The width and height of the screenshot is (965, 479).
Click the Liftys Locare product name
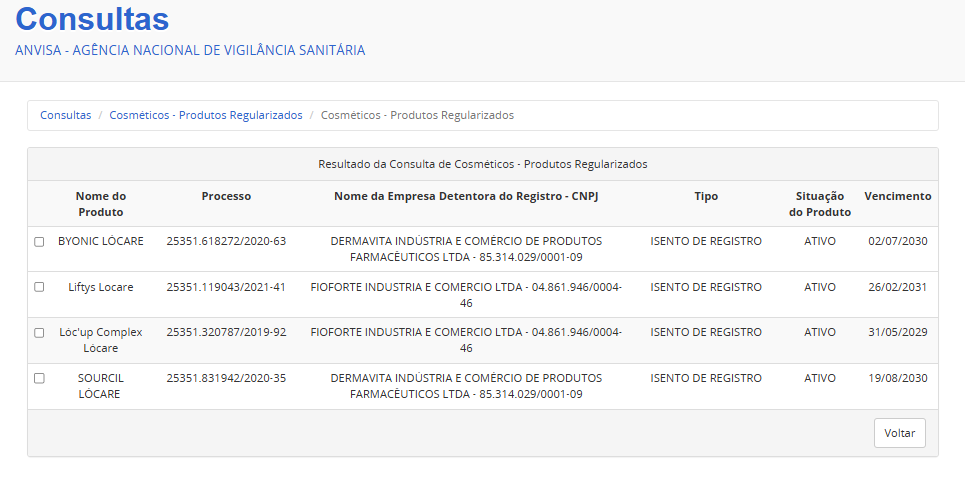[100, 287]
